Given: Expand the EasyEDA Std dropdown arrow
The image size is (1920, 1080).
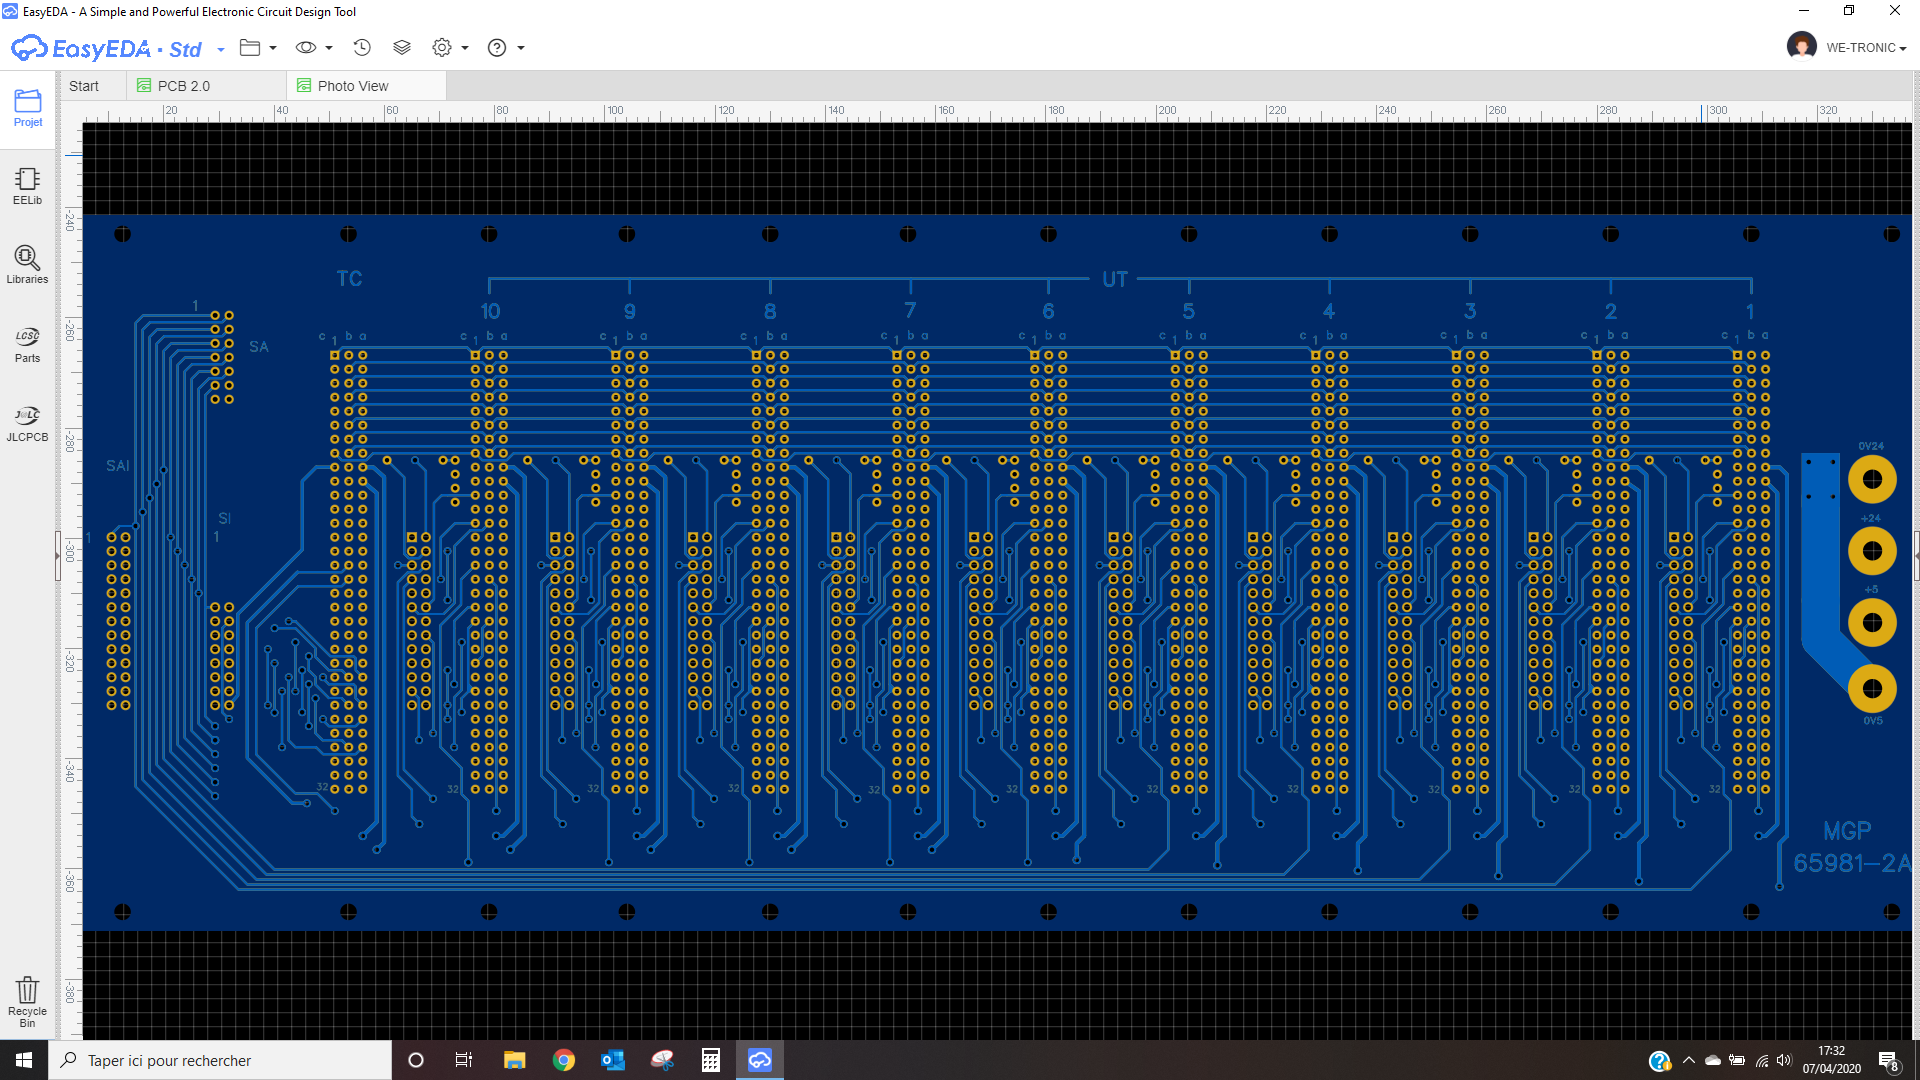Looking at the screenshot, I should point(221,49).
